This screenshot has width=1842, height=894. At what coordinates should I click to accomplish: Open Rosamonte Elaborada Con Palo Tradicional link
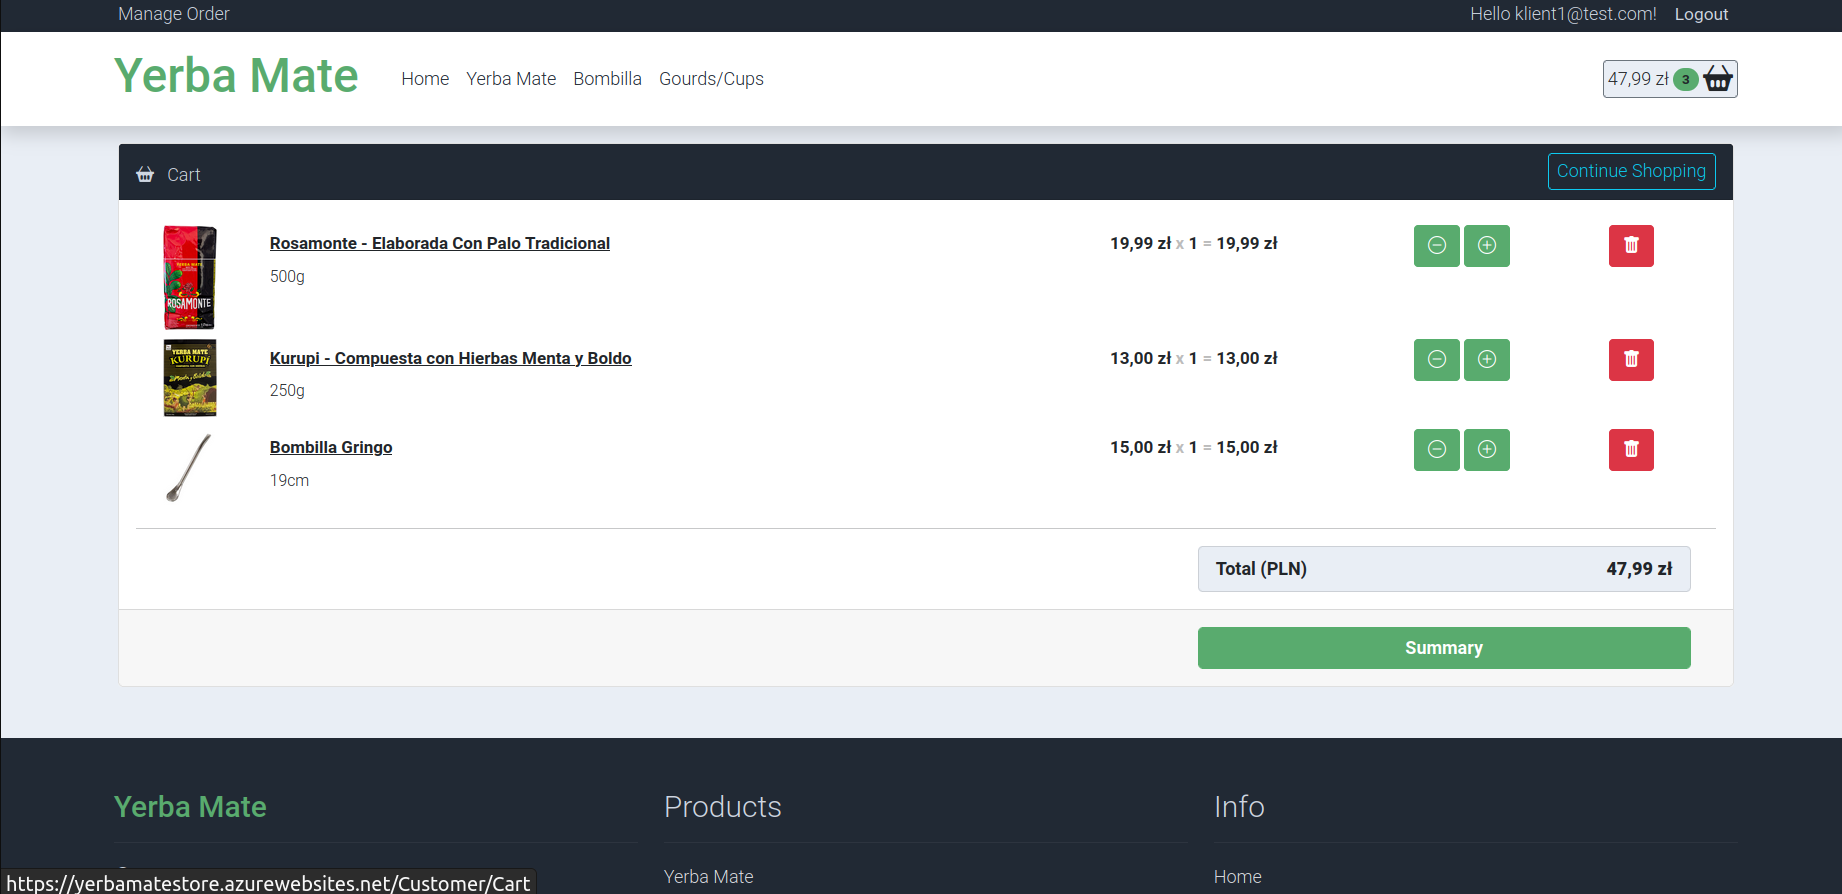[x=439, y=244]
